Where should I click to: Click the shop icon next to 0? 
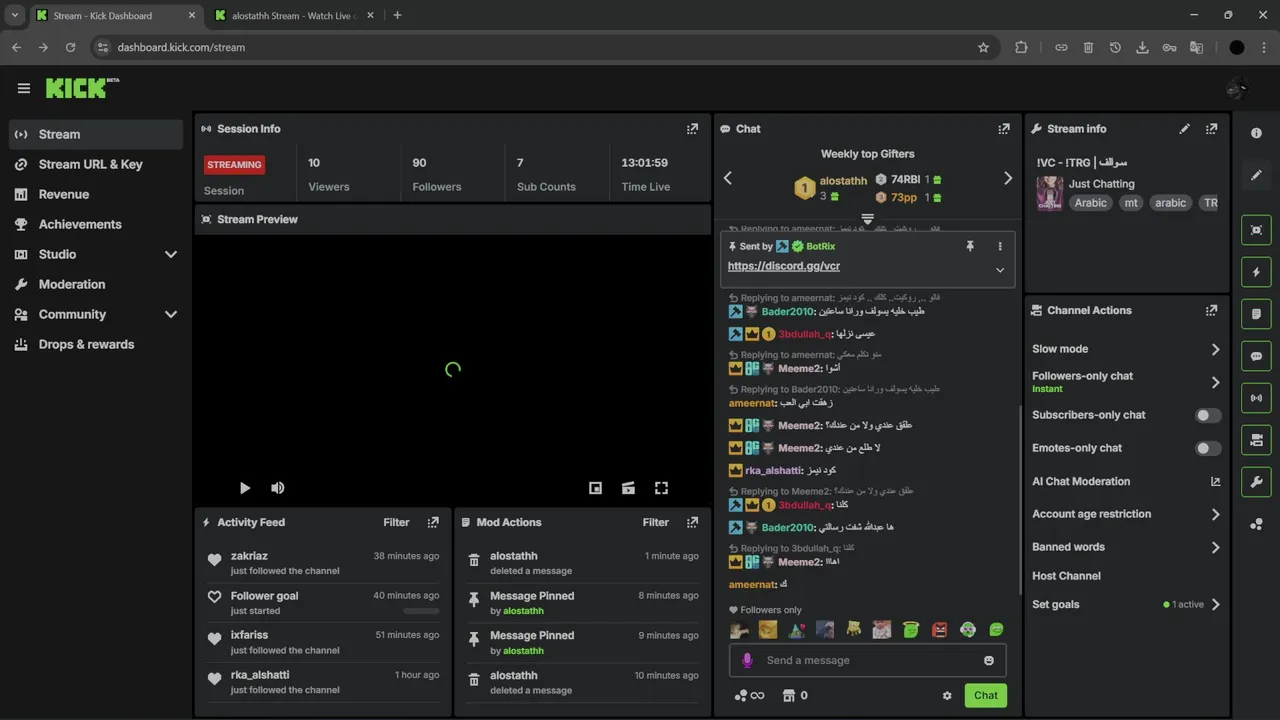point(788,696)
